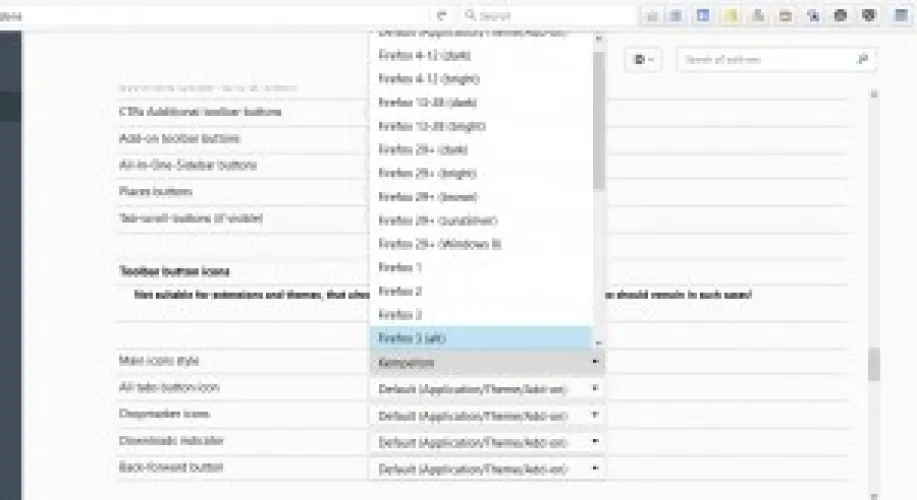This screenshot has width=917, height=500.
Task: Choose Firefox 3 icon style
Action: (x=481, y=315)
